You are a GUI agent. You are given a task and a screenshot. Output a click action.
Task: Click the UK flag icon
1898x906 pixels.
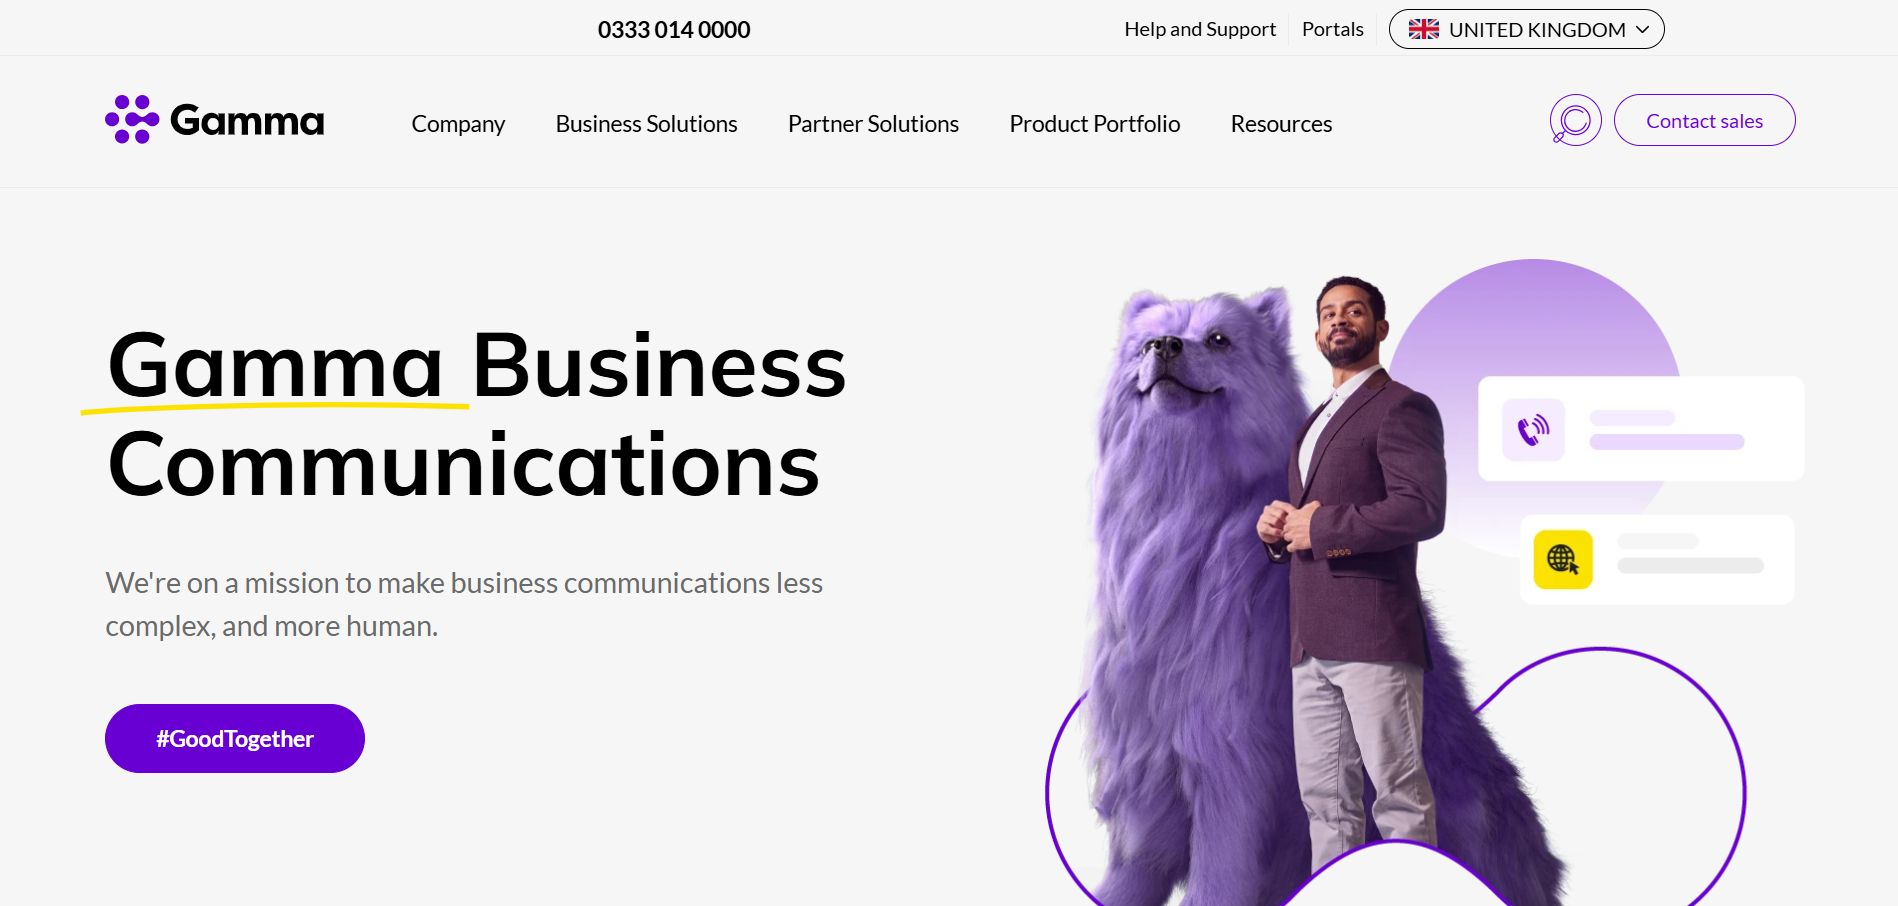point(1423,29)
